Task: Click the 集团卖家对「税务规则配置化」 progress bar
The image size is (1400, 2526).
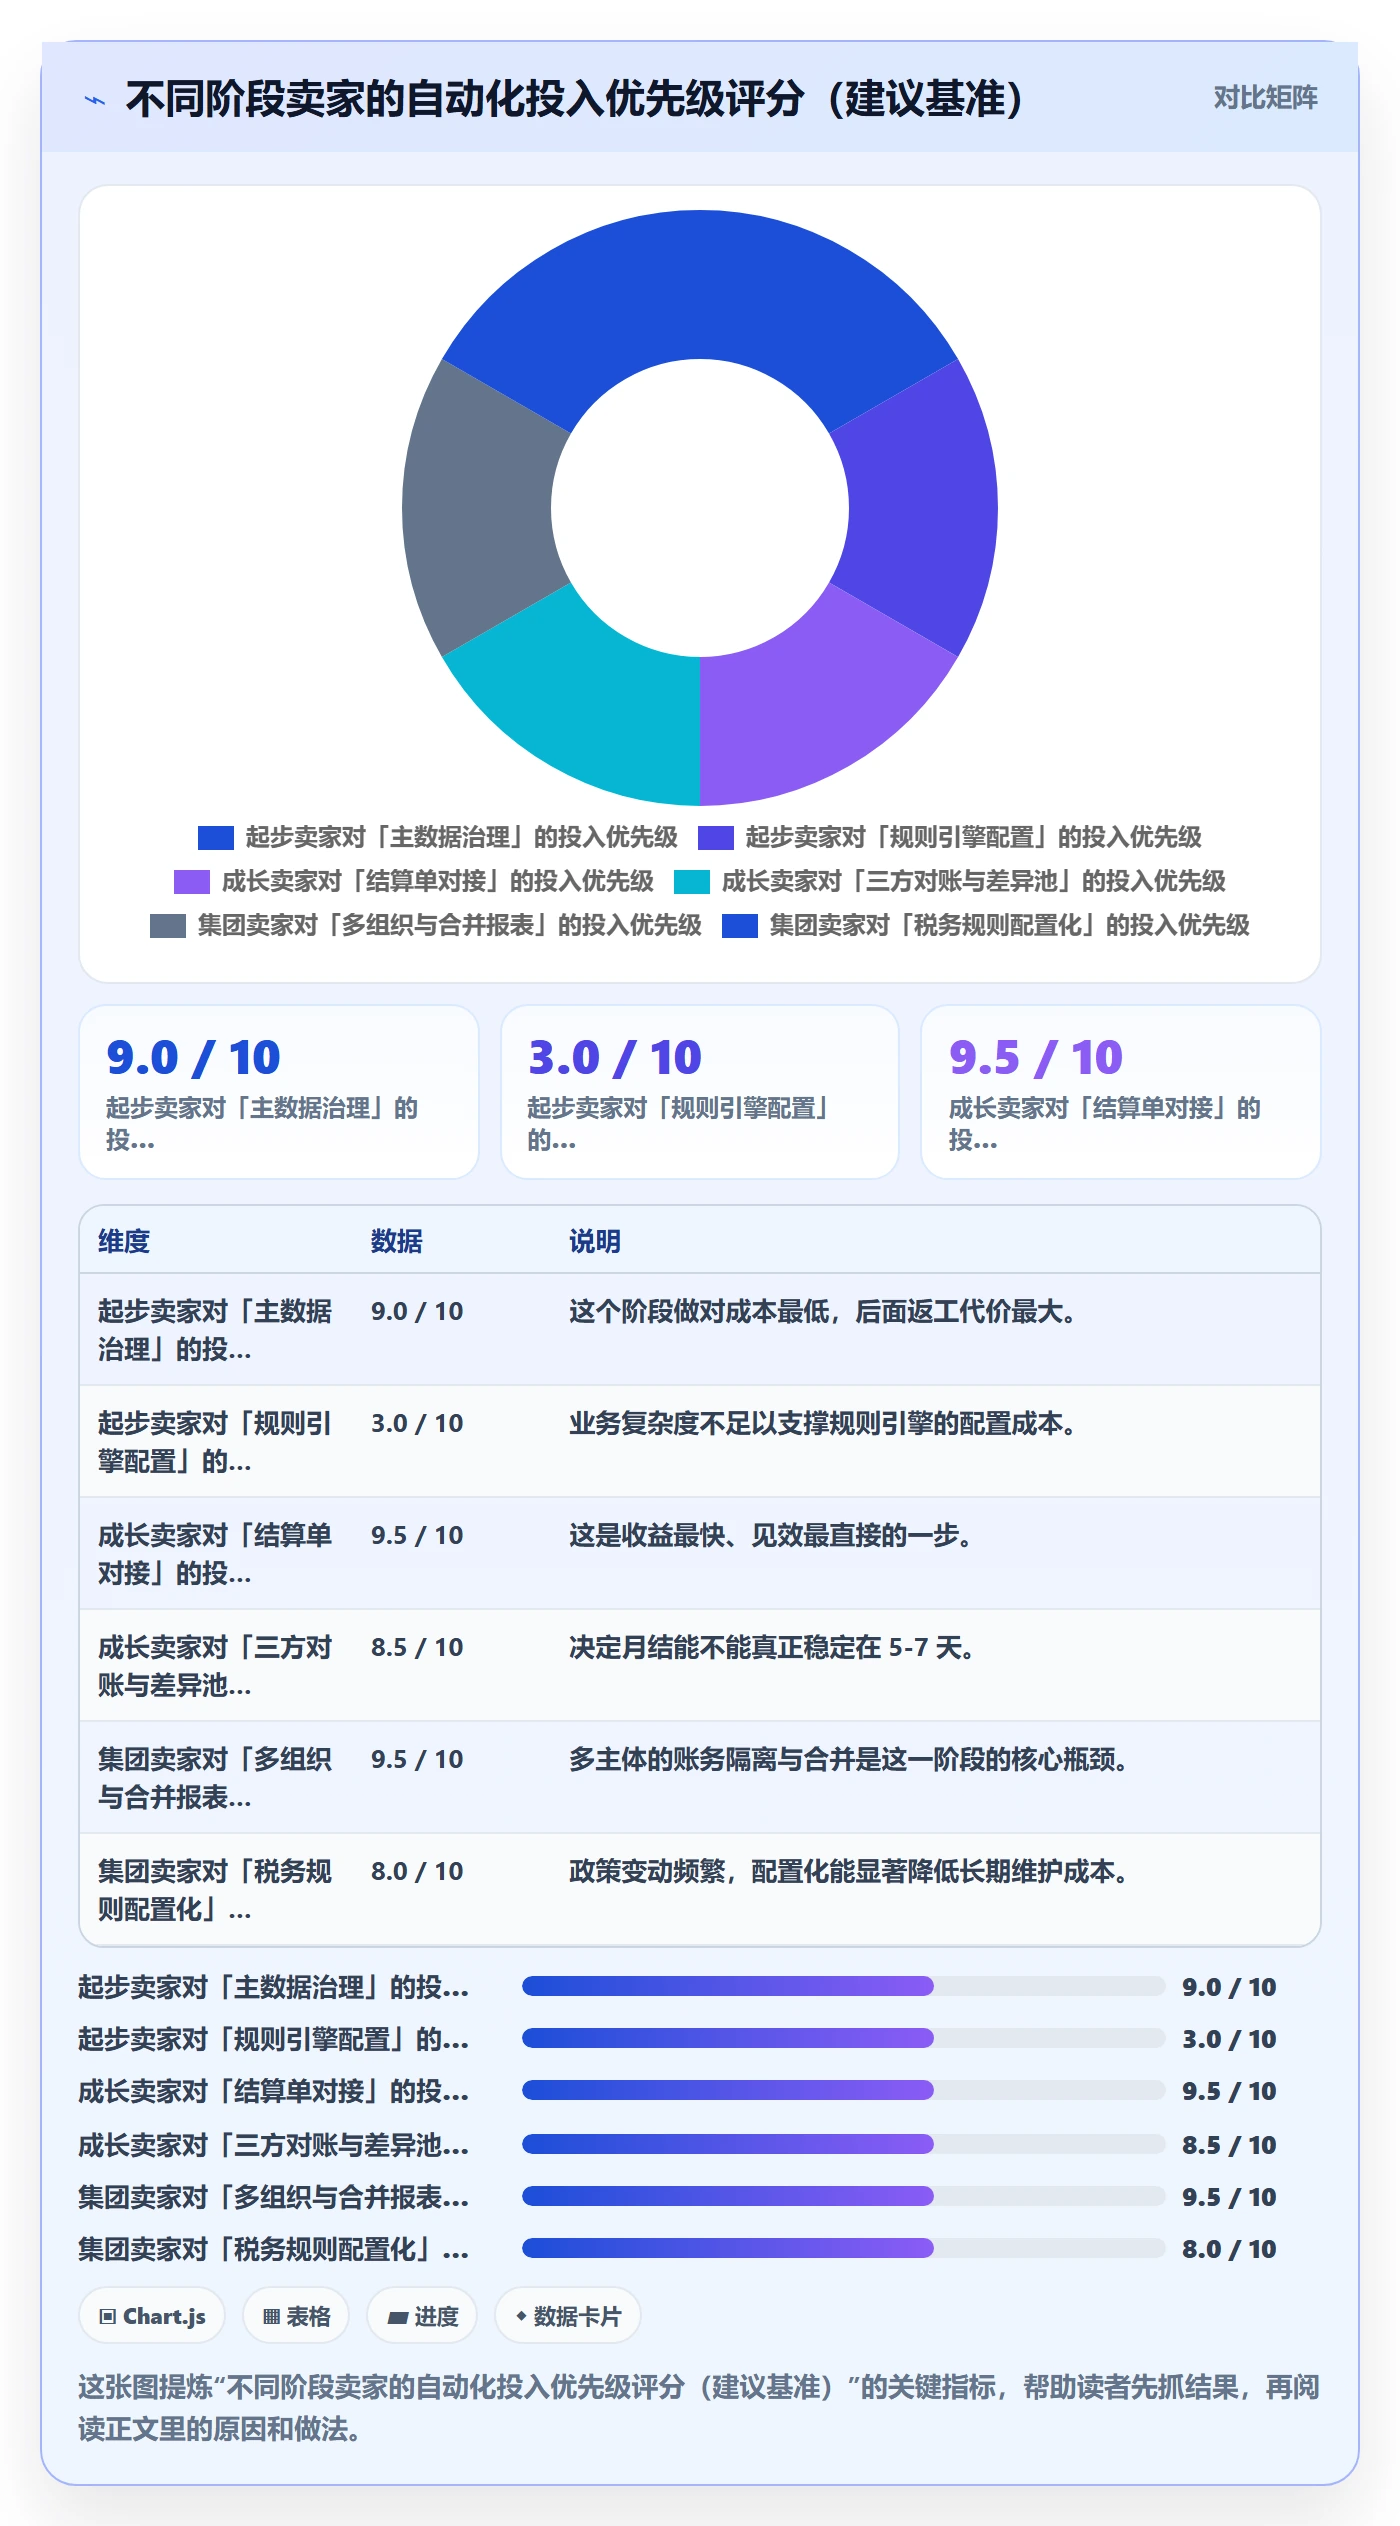Action: click(843, 2248)
